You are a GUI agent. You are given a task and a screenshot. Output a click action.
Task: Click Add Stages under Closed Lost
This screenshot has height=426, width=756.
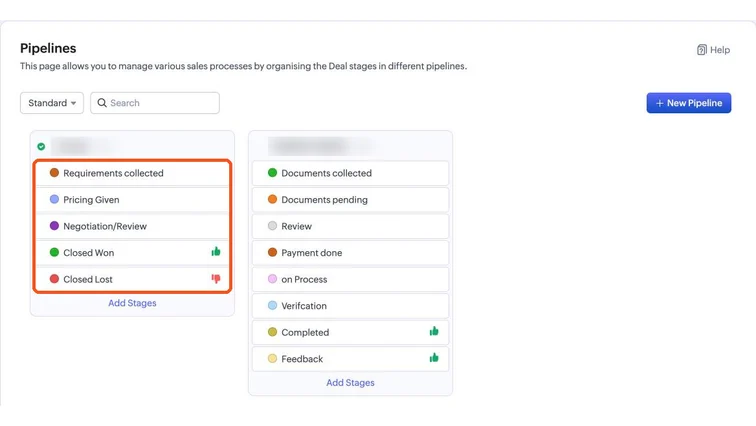[x=132, y=303]
